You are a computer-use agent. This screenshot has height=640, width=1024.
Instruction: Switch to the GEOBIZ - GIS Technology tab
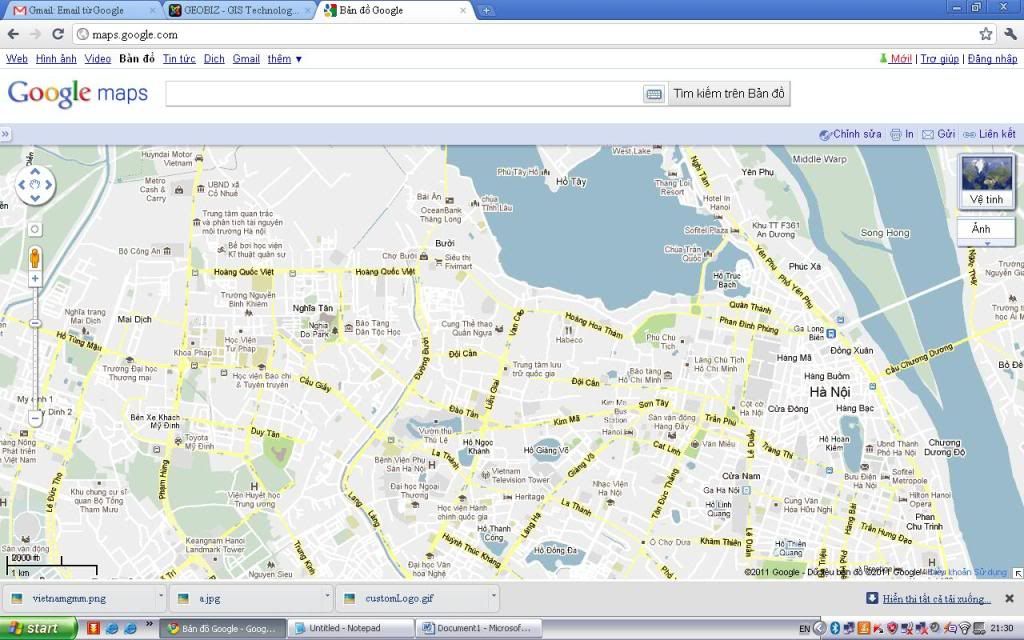click(240, 11)
